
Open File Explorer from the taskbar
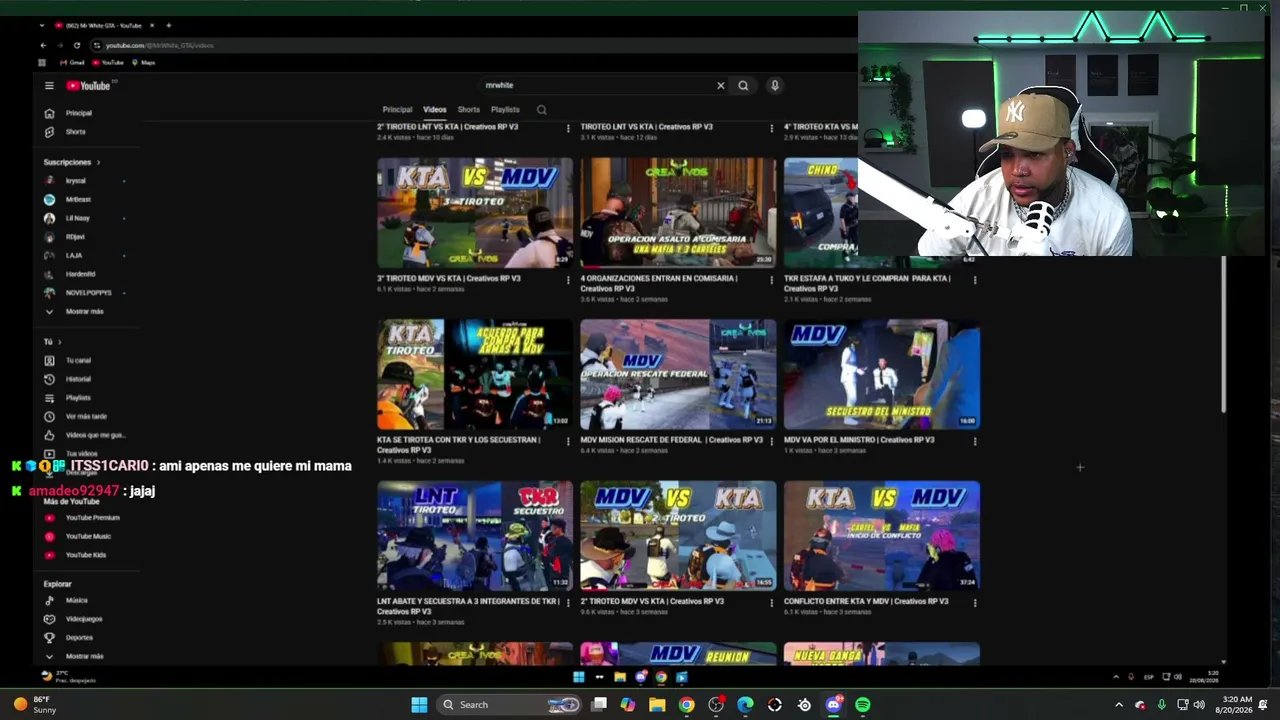(657, 705)
